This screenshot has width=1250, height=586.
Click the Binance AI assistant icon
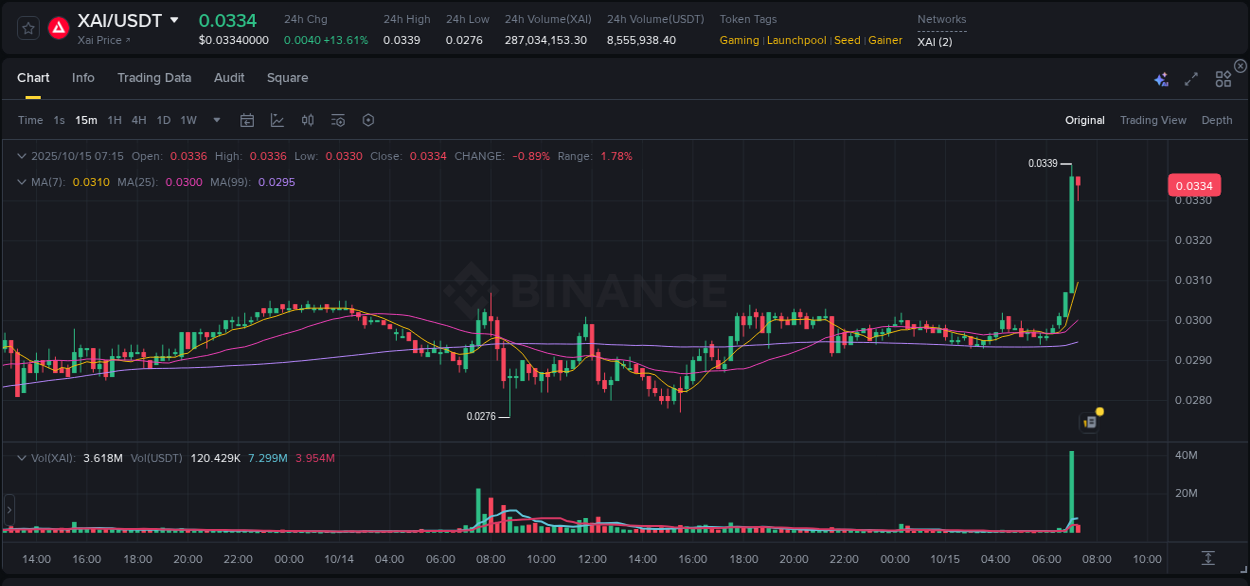(1160, 77)
